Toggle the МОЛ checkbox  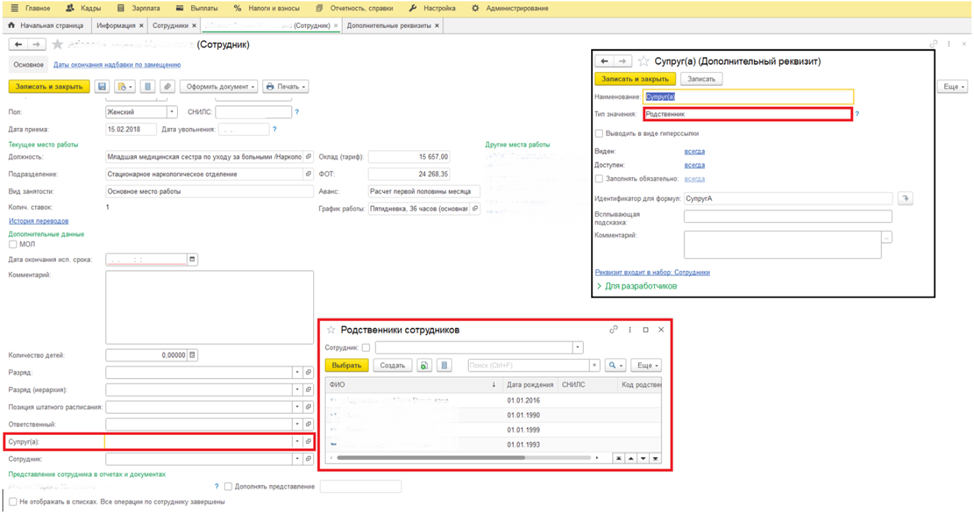(x=12, y=244)
